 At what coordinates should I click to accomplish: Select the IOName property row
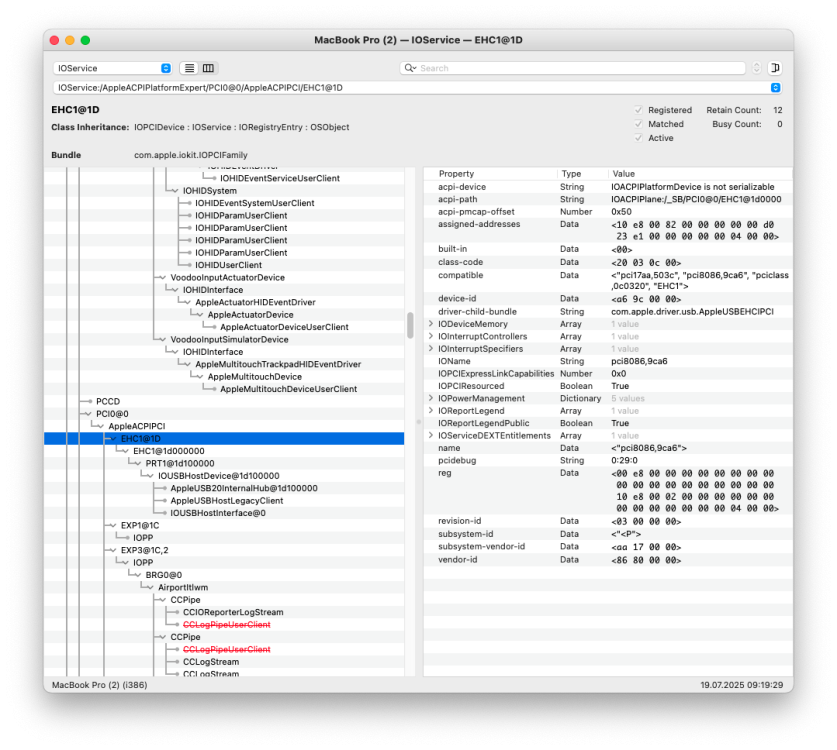[x=608, y=361]
